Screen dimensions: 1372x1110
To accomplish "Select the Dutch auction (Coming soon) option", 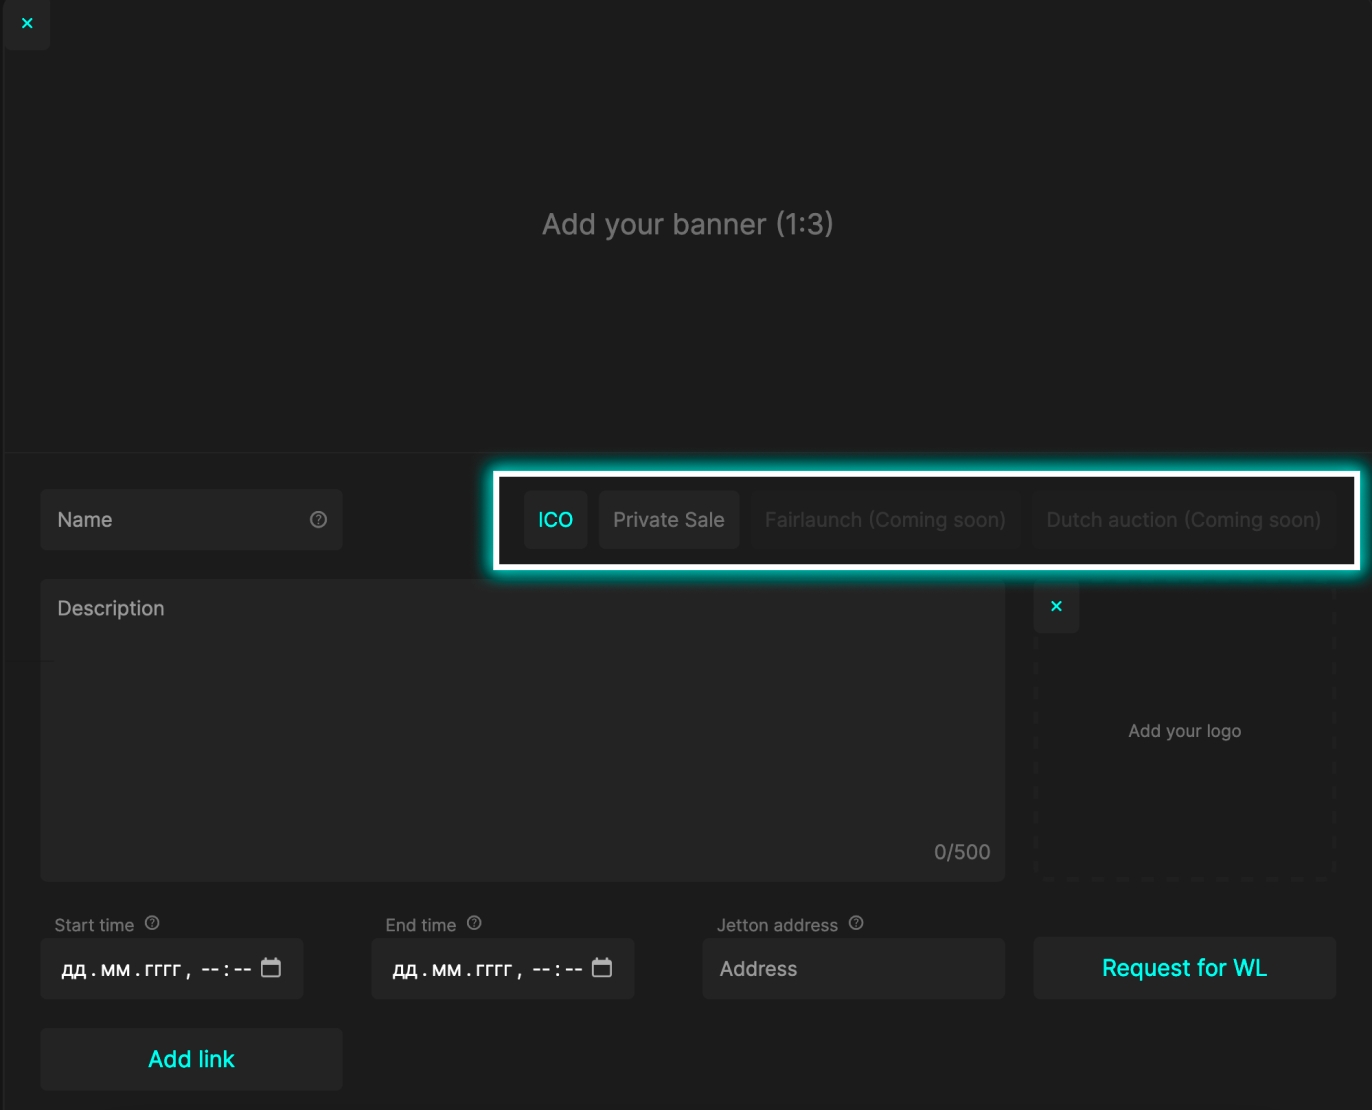I will pos(1183,520).
